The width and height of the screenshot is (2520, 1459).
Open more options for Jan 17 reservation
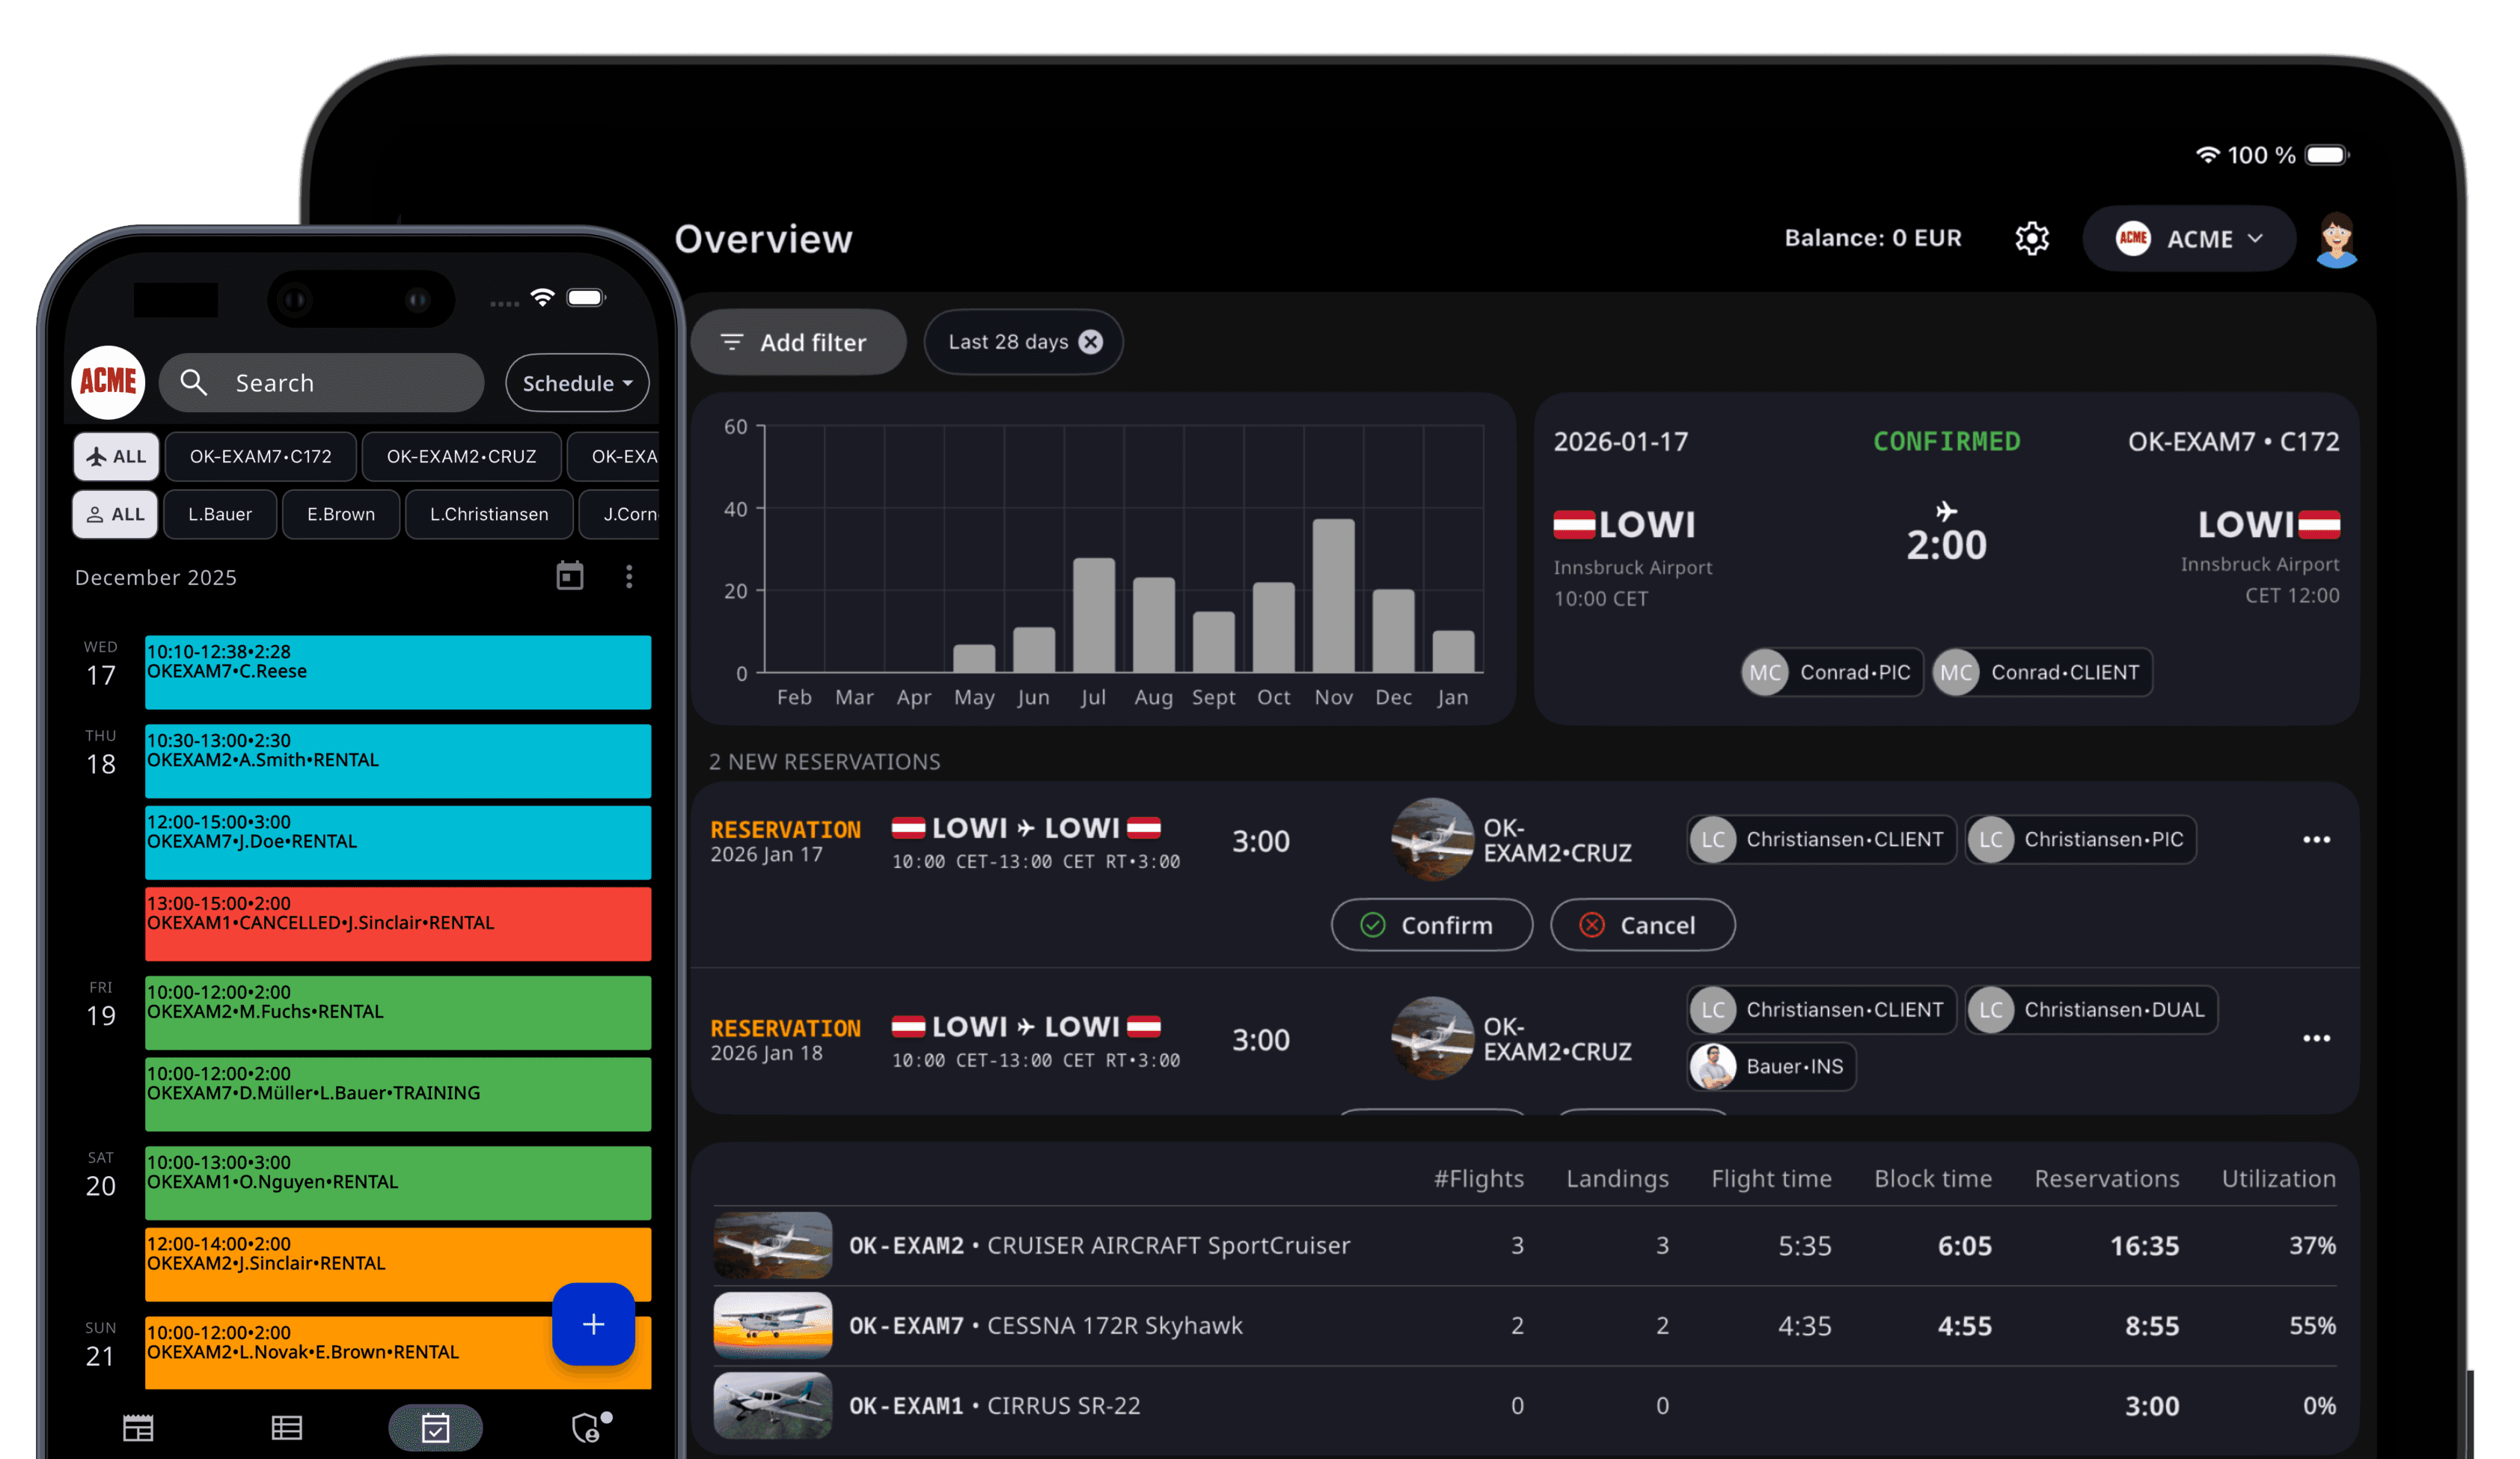(2316, 839)
